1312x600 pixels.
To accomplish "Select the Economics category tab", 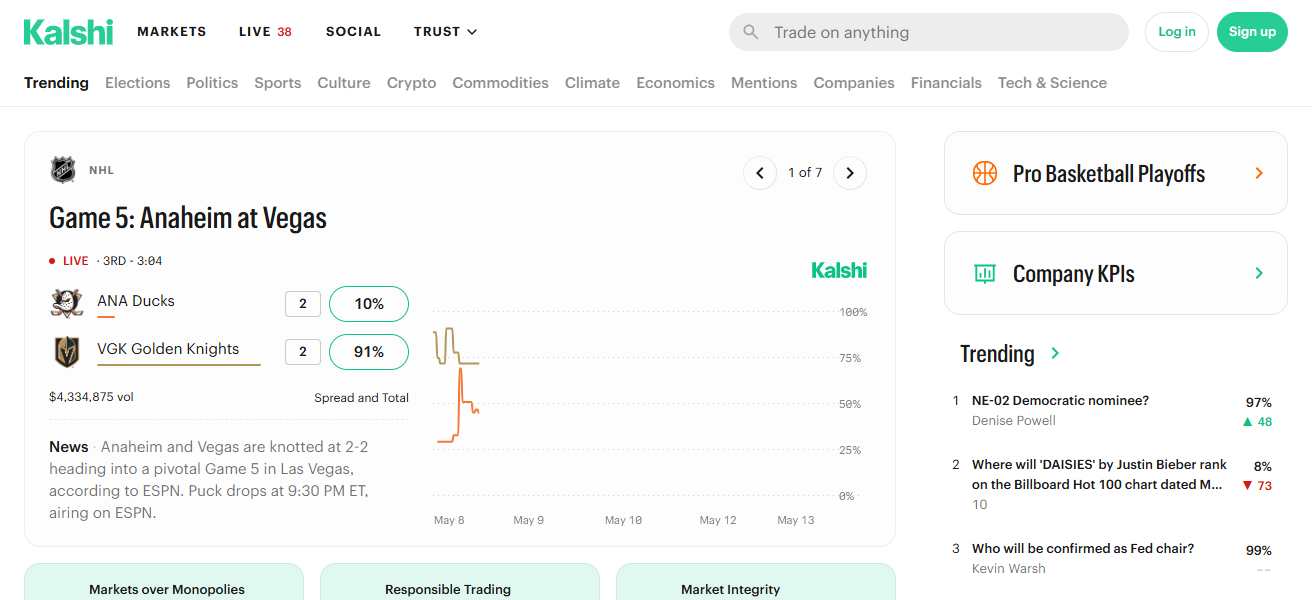I will coord(675,83).
